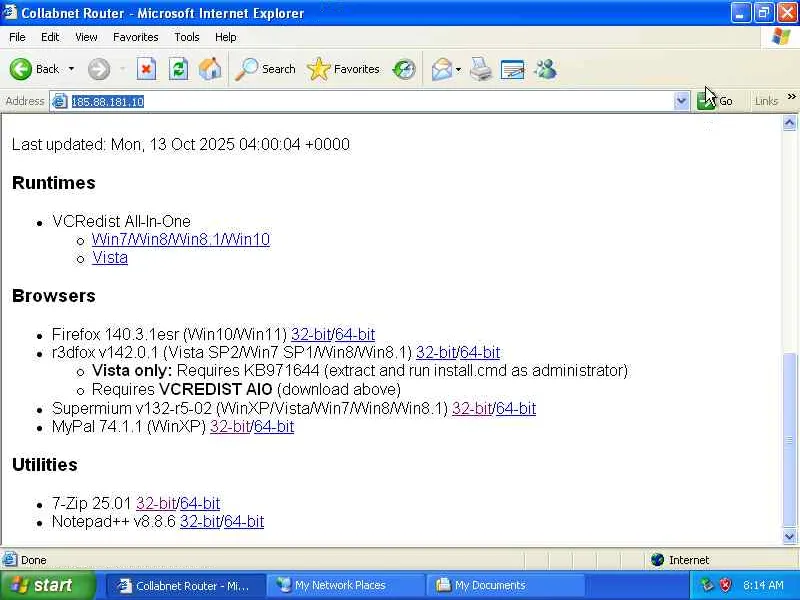
Task: Click the Internet Explorer title bar icon
Action: pos(10,12)
